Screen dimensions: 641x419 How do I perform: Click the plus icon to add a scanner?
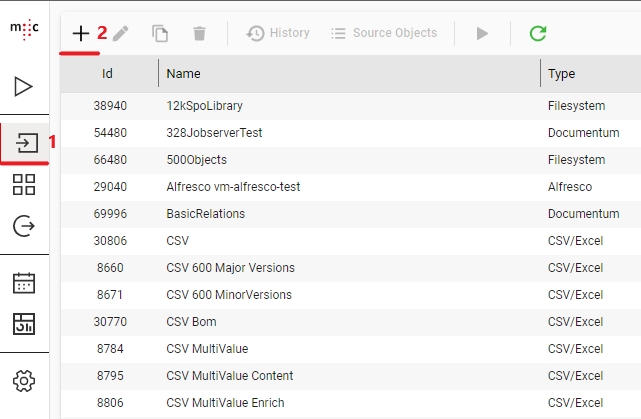[x=81, y=33]
